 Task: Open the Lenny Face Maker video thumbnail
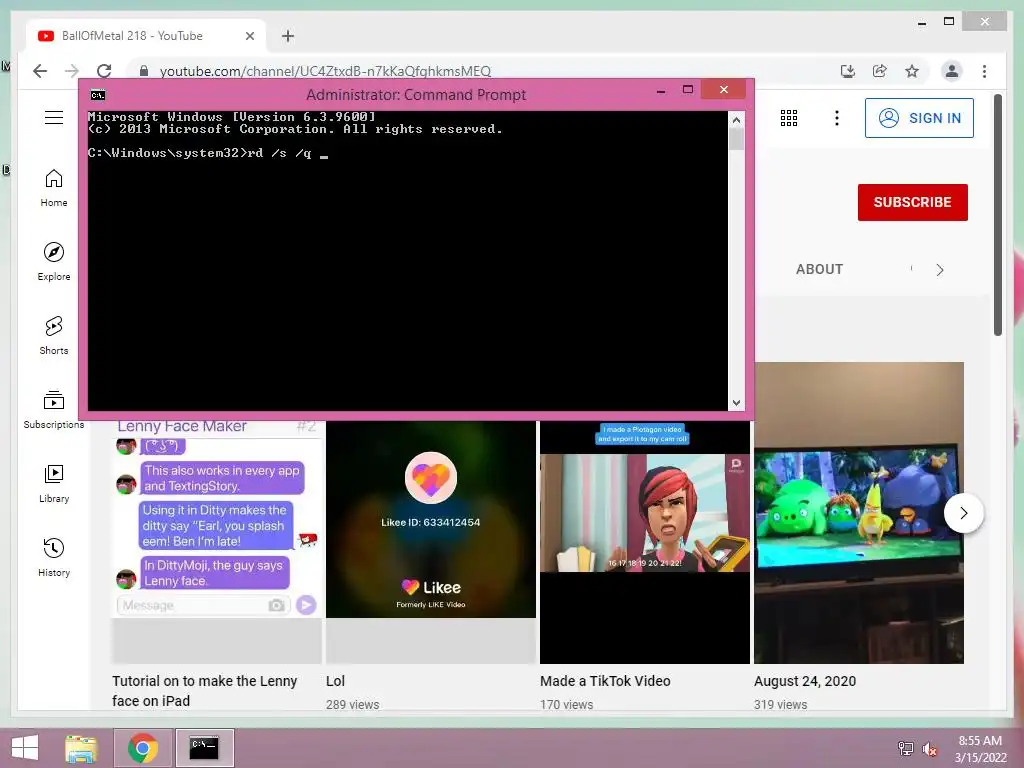(217, 542)
